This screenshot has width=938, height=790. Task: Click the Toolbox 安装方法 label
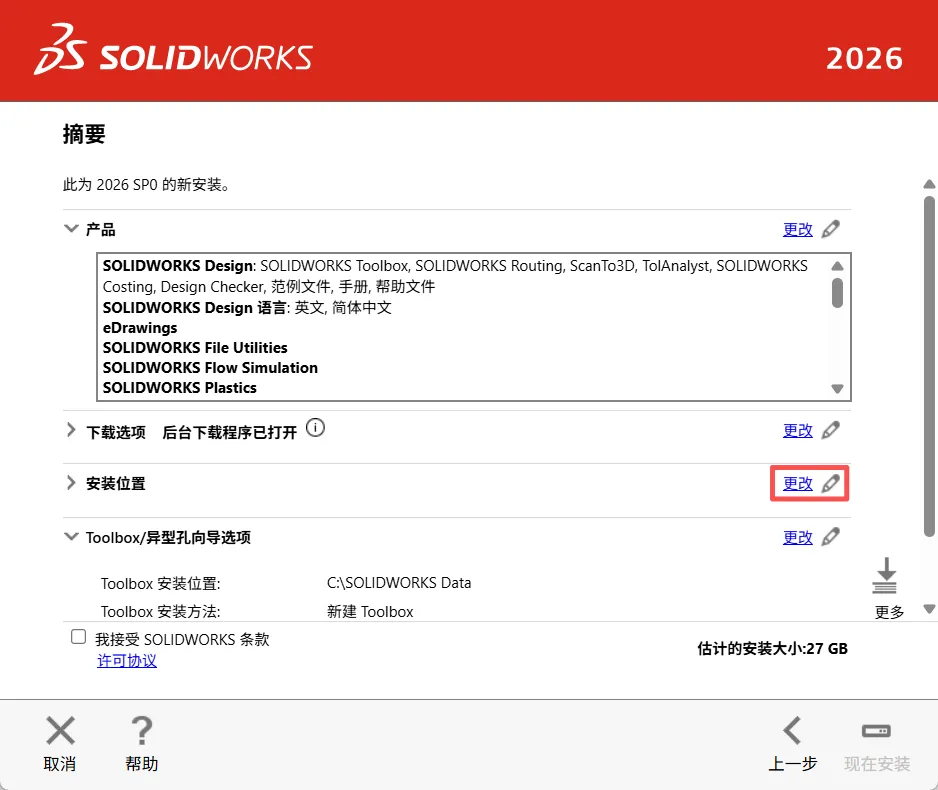pos(160,612)
